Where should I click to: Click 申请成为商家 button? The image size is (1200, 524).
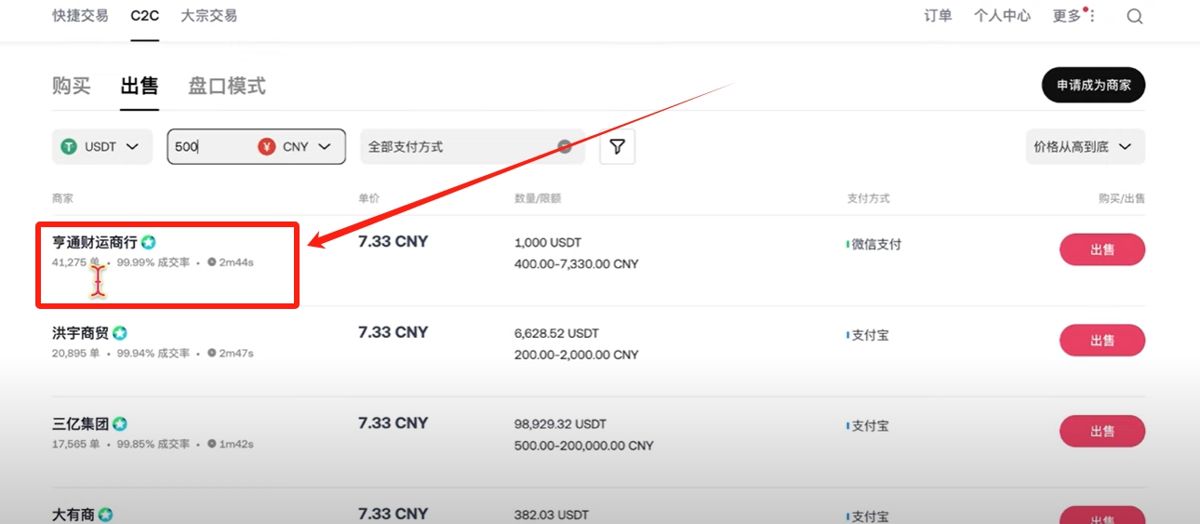tap(1093, 85)
